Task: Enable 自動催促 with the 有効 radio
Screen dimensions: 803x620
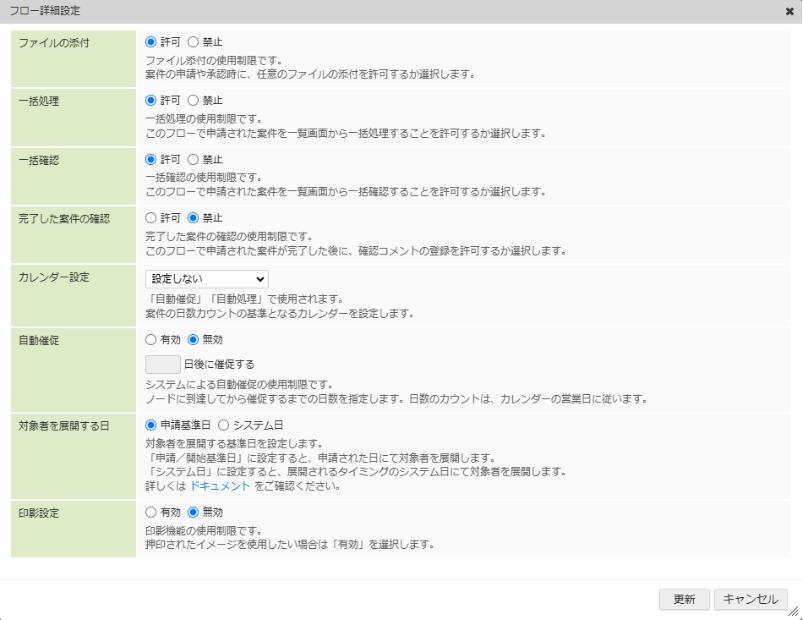Action: point(152,338)
